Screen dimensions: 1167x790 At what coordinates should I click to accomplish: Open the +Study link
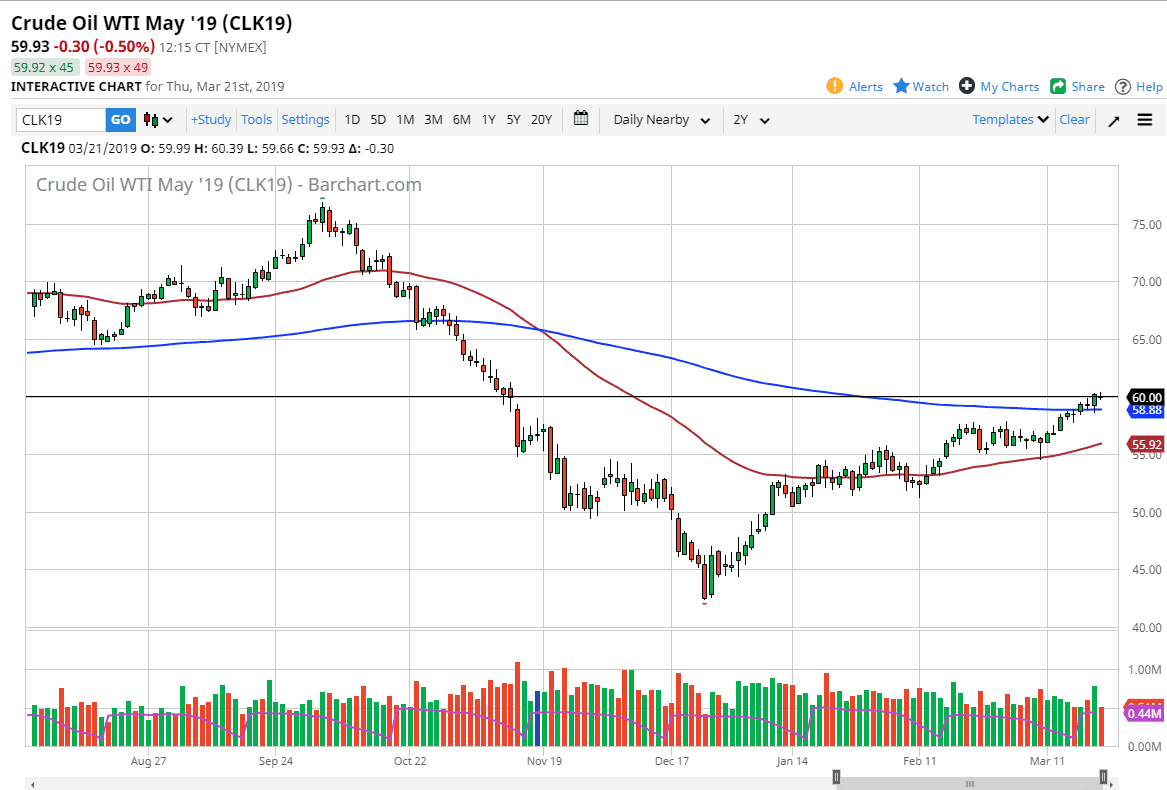pyautogui.click(x=210, y=119)
